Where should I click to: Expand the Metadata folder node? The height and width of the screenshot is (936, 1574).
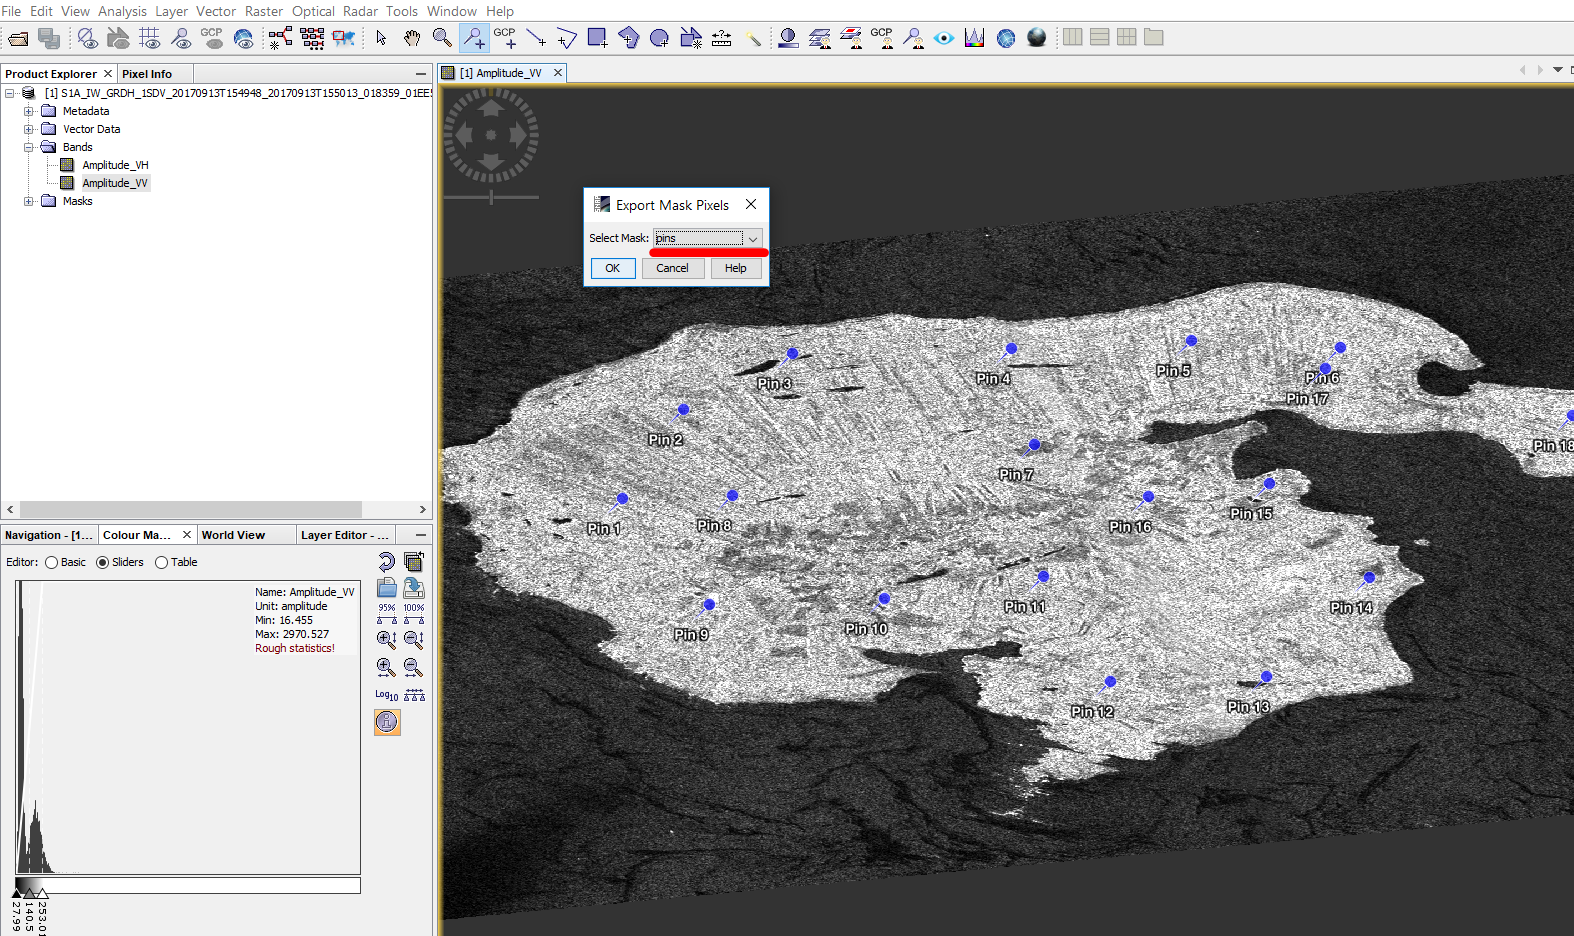pyautogui.click(x=29, y=111)
